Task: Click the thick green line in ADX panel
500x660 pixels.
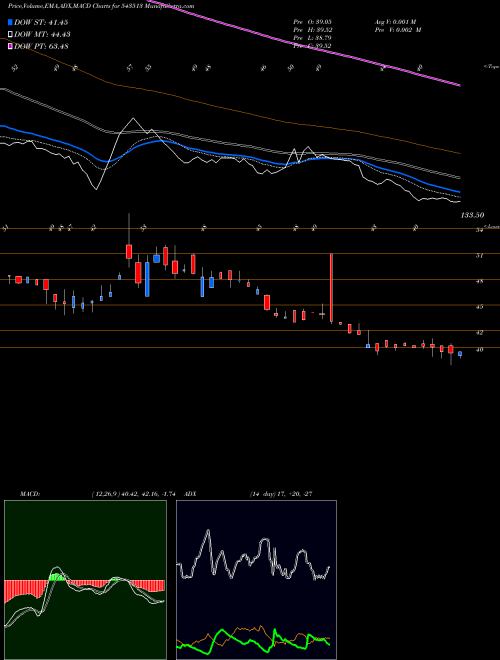Action: tap(253, 642)
